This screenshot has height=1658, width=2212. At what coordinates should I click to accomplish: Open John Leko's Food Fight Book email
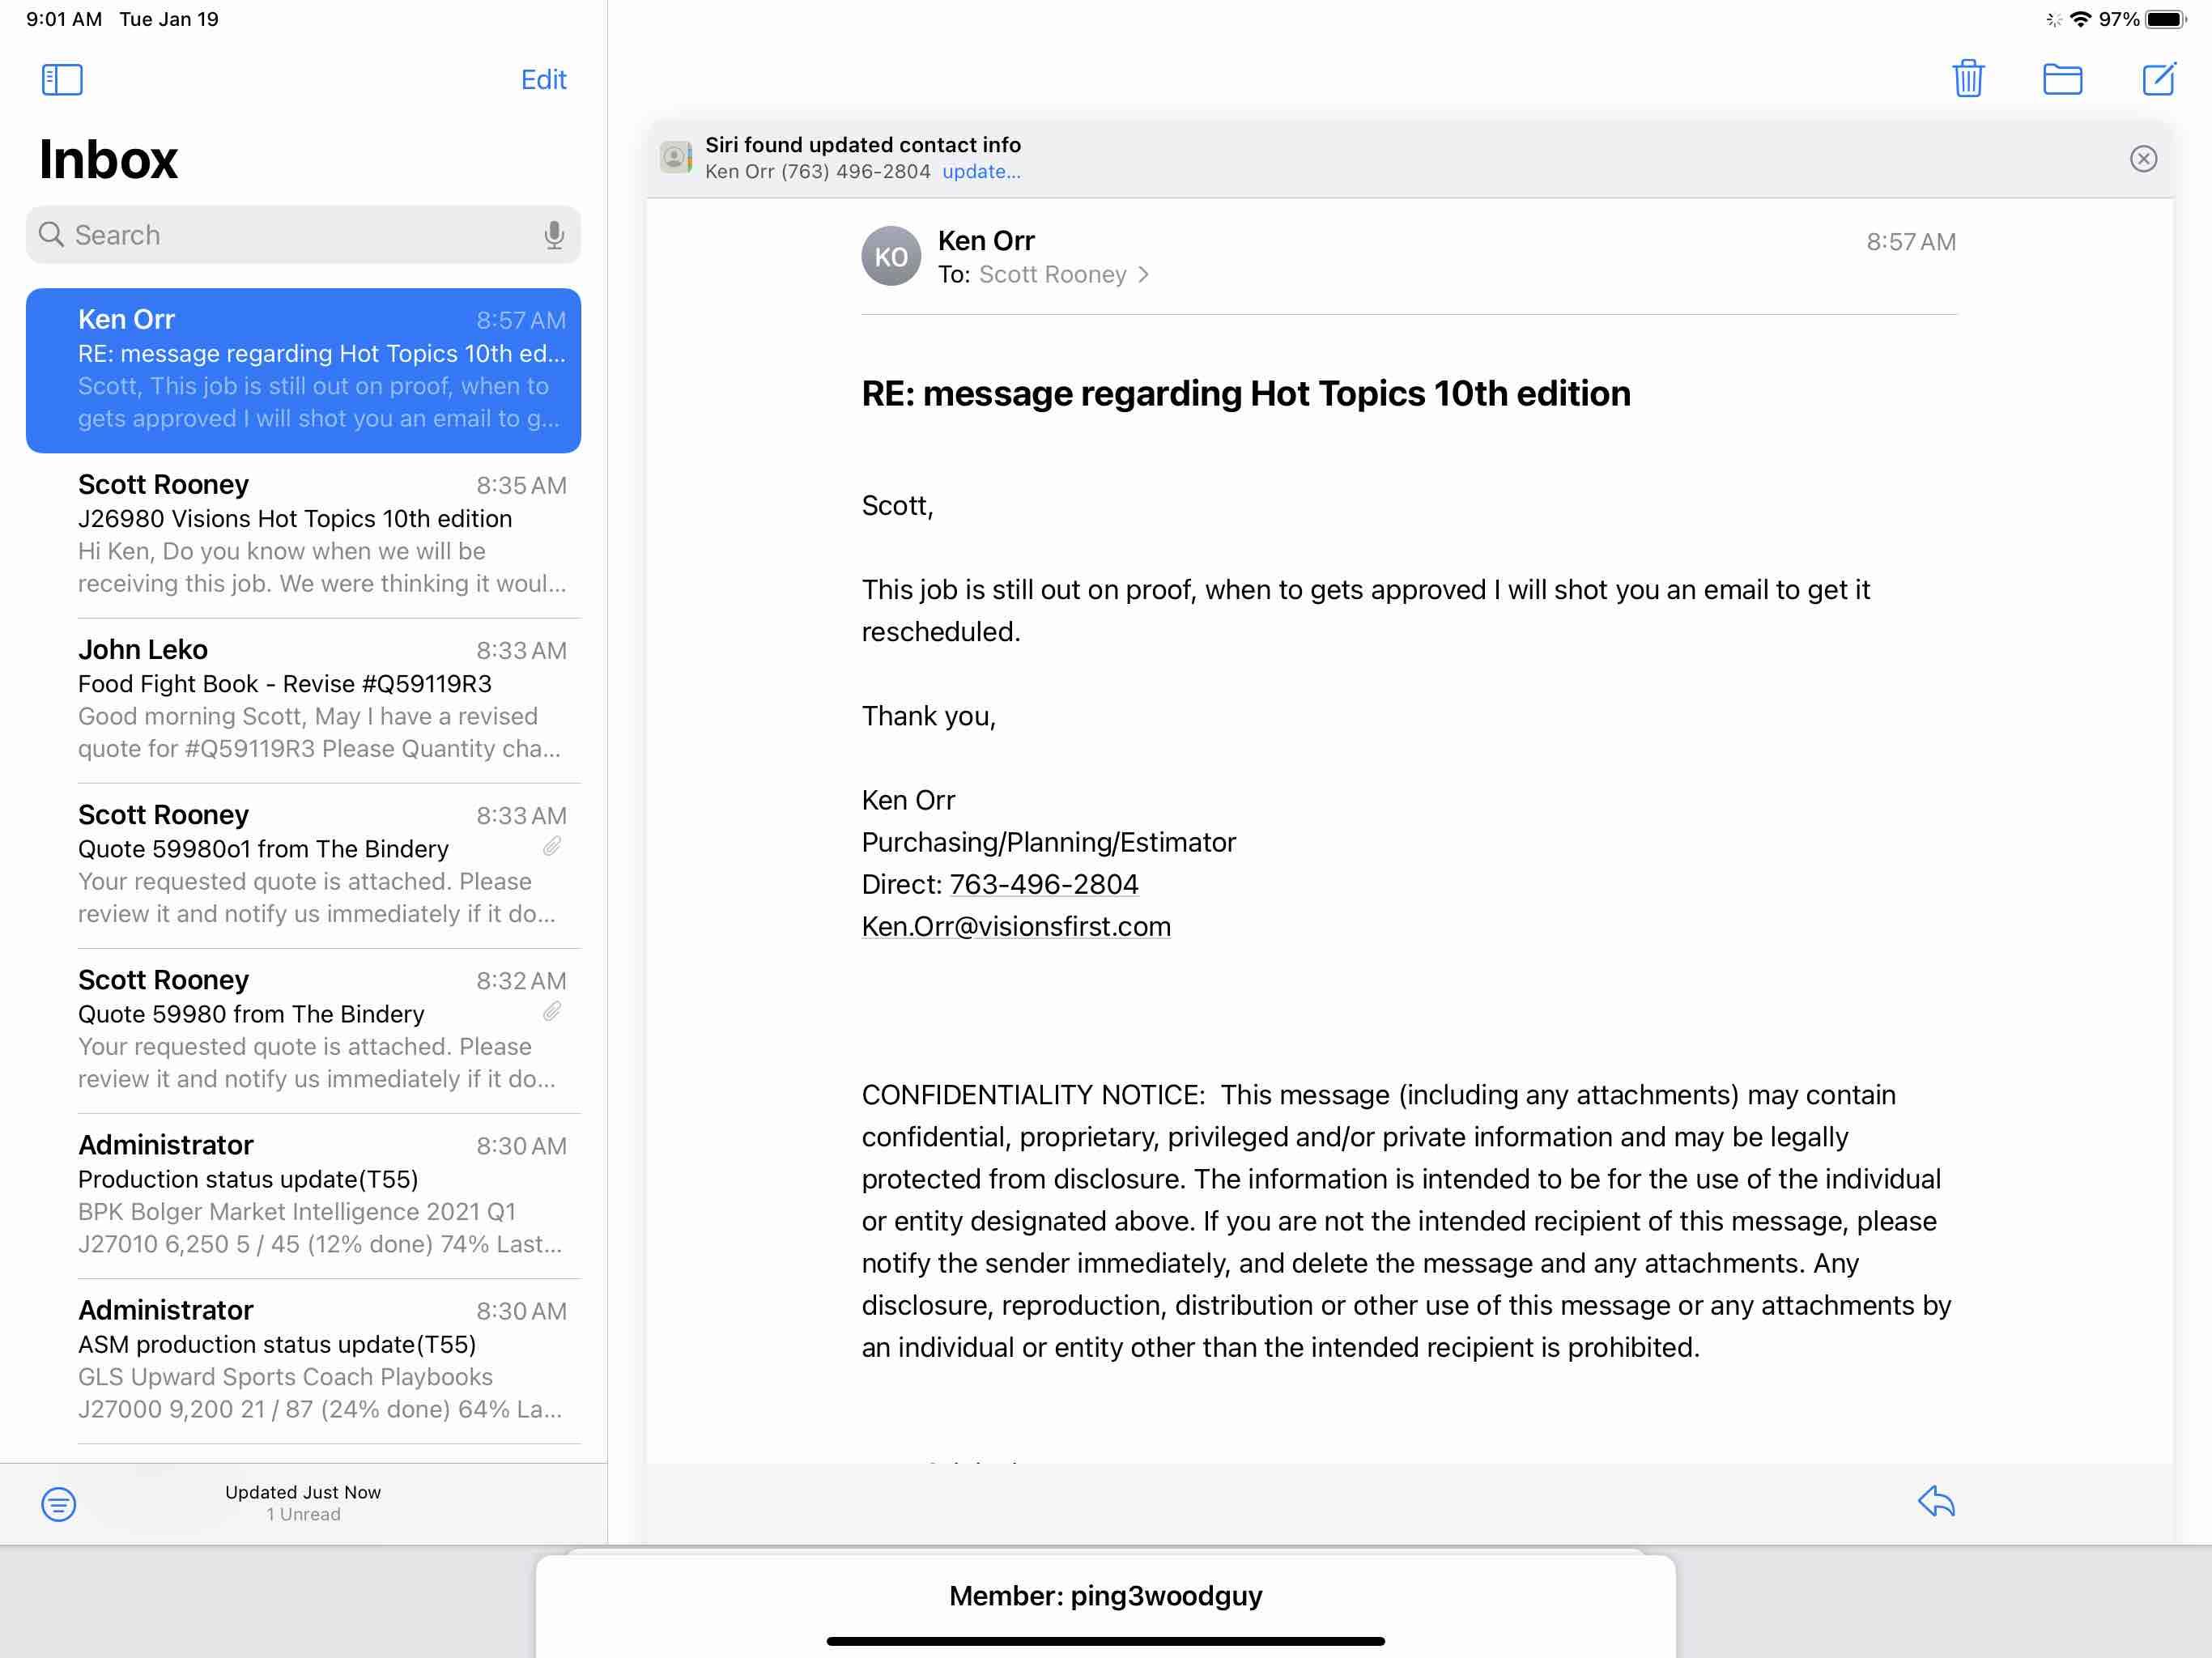coord(320,699)
